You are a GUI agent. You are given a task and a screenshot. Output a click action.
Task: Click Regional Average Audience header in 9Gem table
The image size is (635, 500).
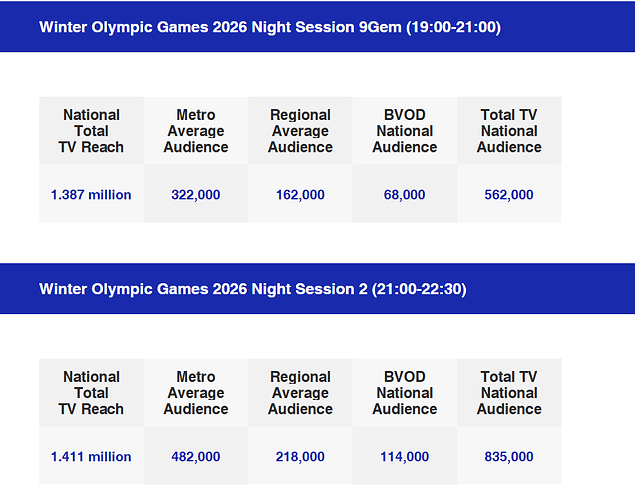pos(300,131)
